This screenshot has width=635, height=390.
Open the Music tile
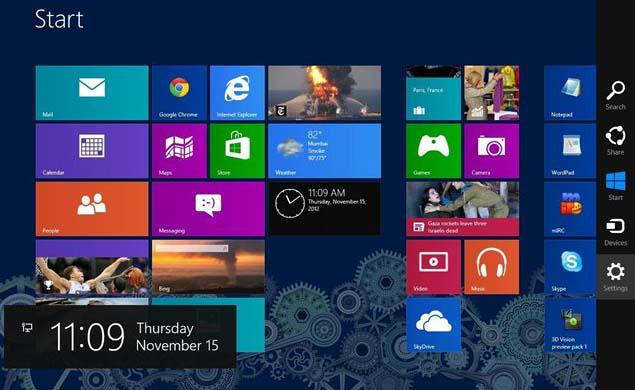point(492,266)
